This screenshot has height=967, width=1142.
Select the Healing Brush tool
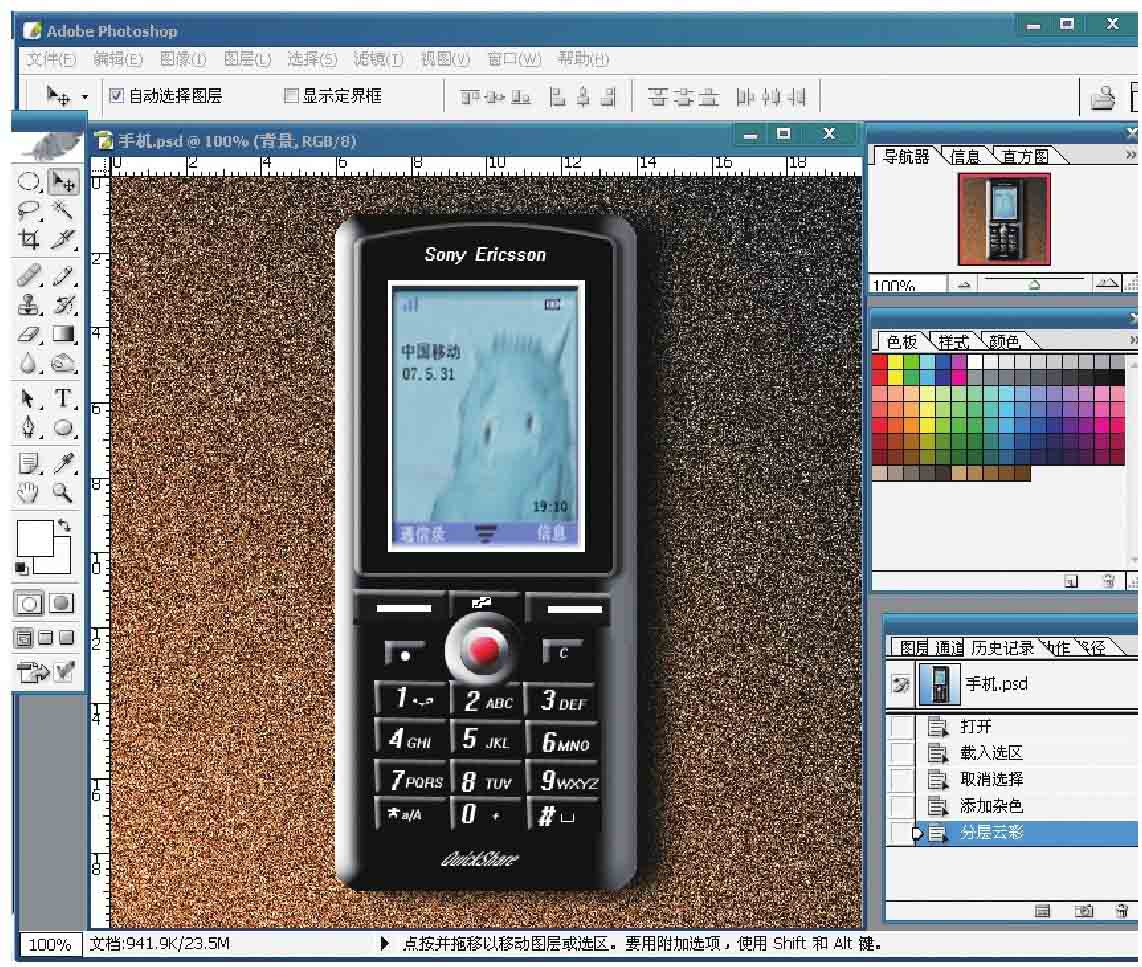click(28, 276)
